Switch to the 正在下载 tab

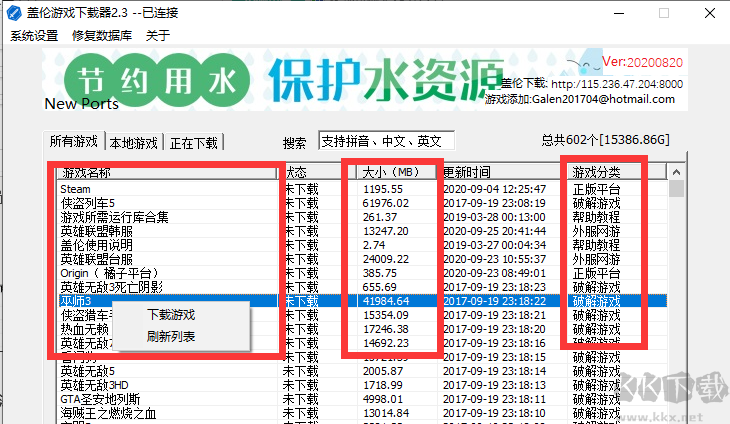pos(194,143)
